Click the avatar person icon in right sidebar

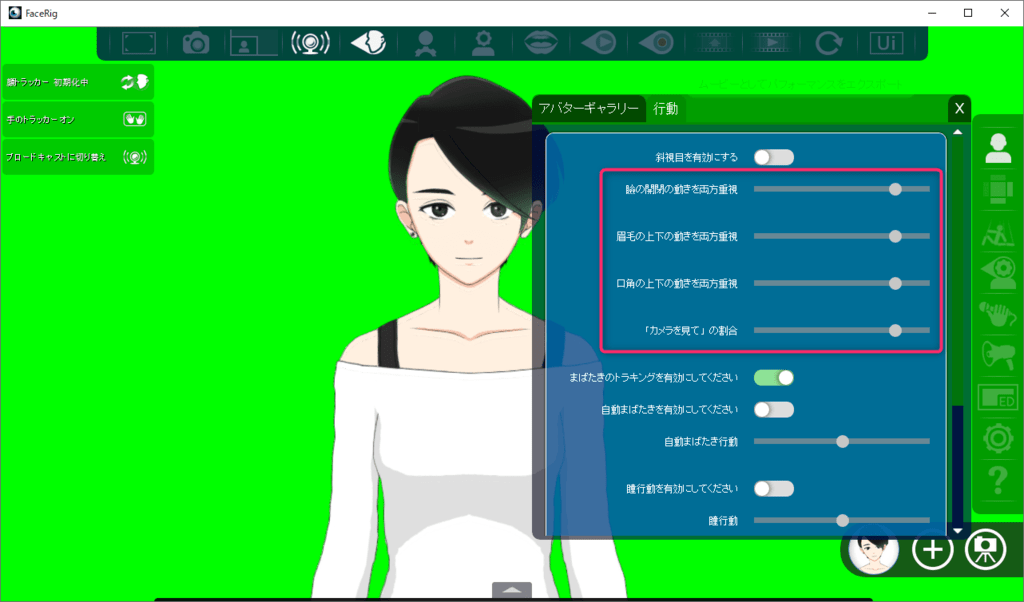click(x=997, y=147)
